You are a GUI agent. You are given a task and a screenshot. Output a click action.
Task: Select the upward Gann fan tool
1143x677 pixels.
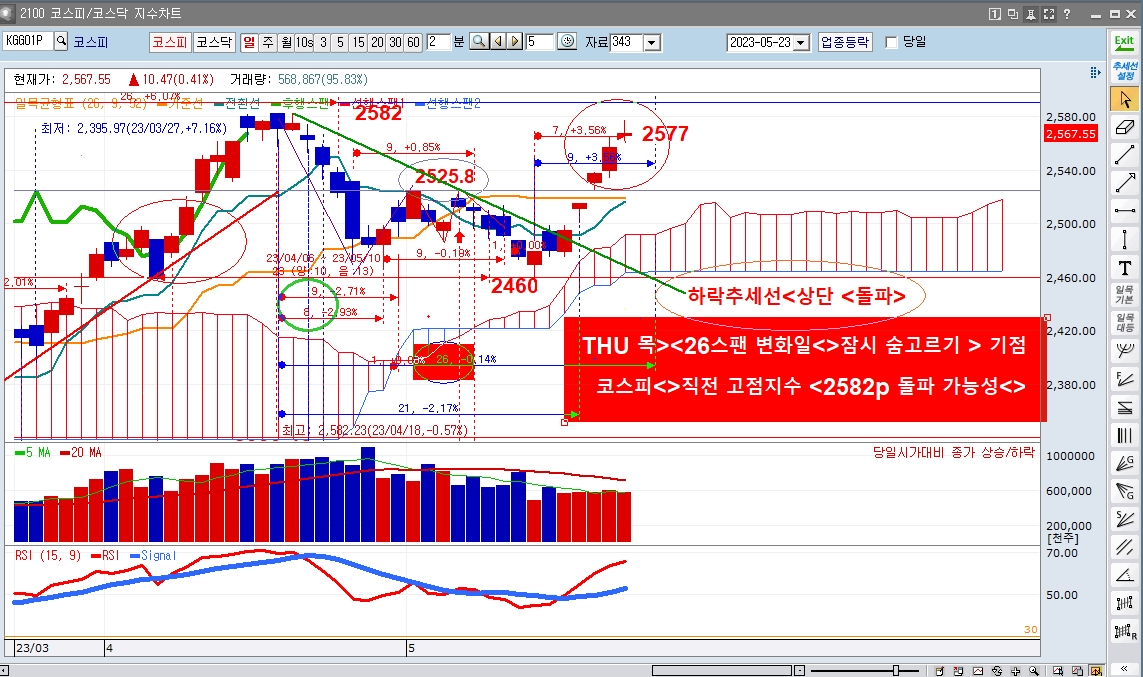click(x=1124, y=463)
